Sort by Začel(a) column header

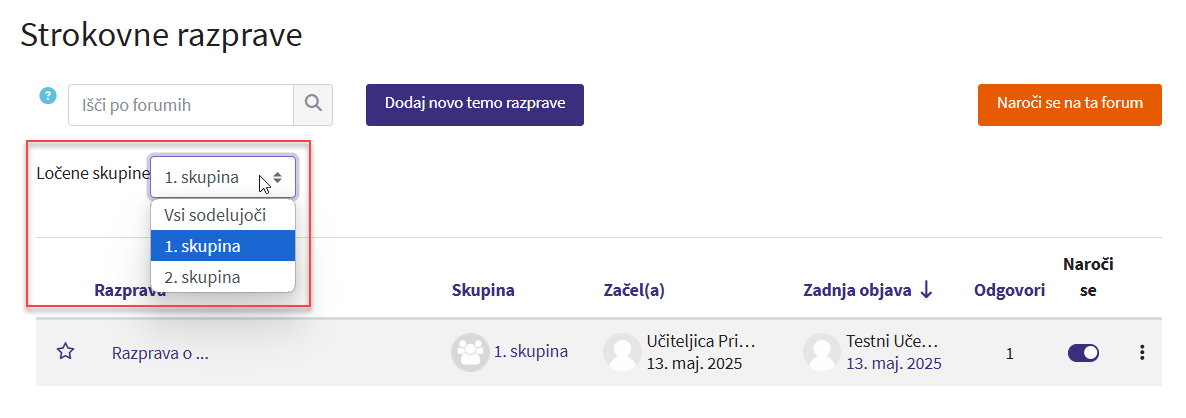634,291
